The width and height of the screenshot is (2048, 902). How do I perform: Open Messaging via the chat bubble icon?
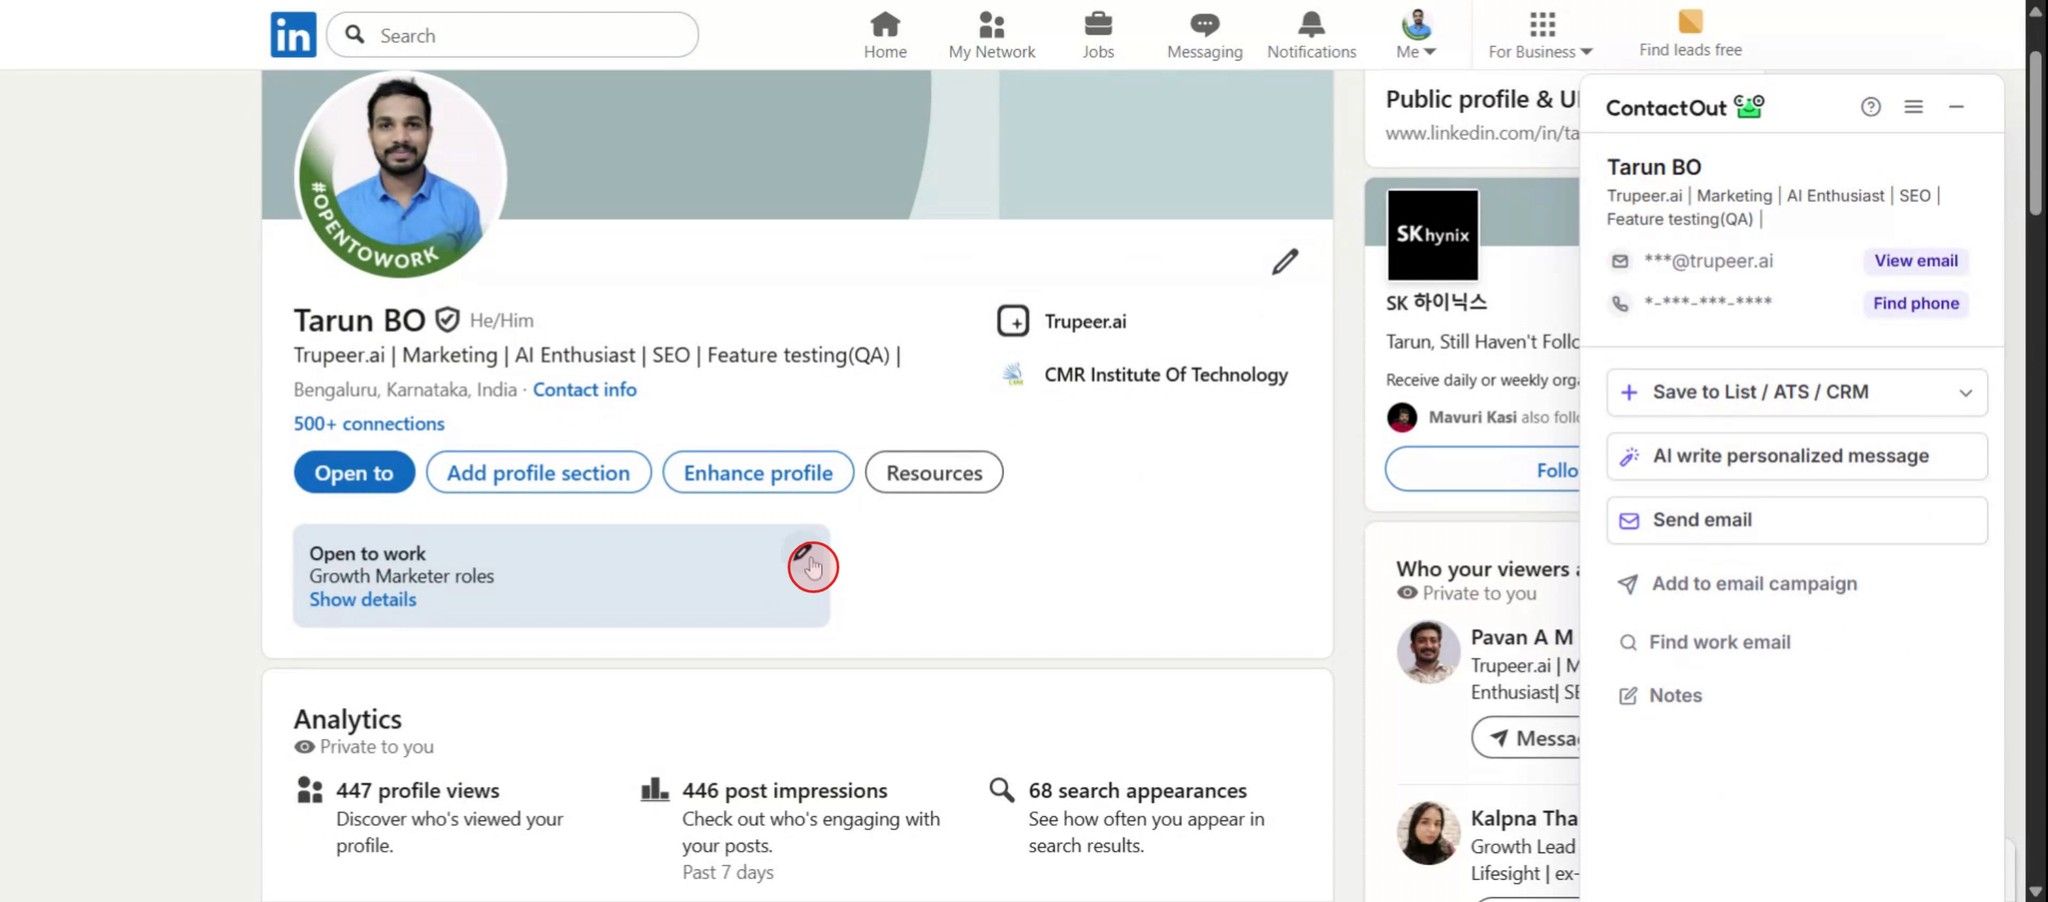click(1203, 25)
